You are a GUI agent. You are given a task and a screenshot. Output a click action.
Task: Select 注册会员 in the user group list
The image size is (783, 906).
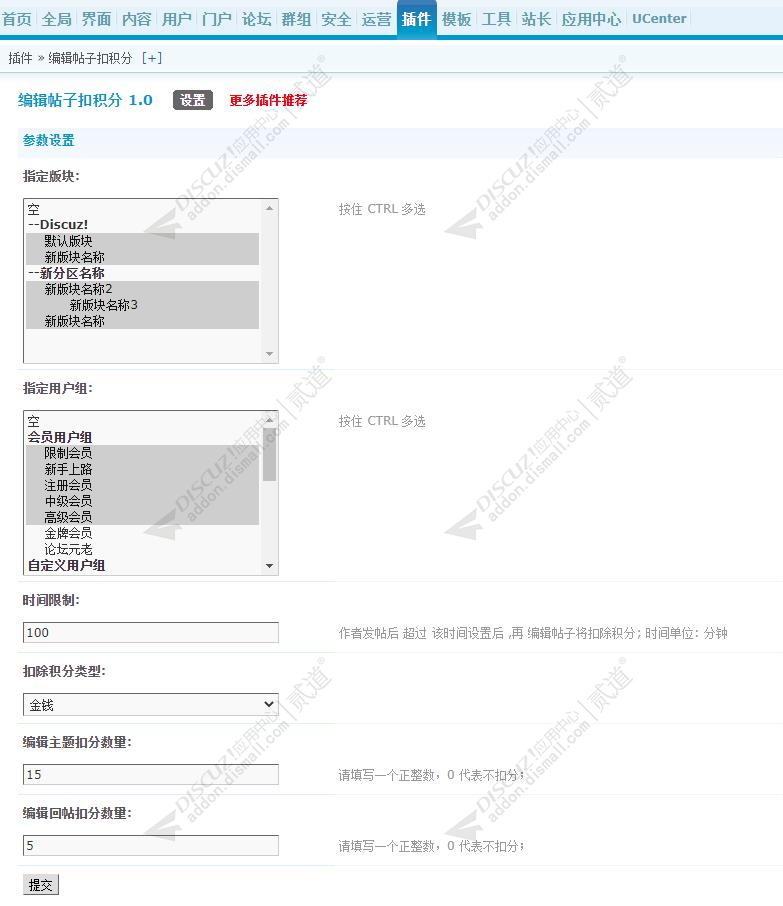click(x=142, y=485)
